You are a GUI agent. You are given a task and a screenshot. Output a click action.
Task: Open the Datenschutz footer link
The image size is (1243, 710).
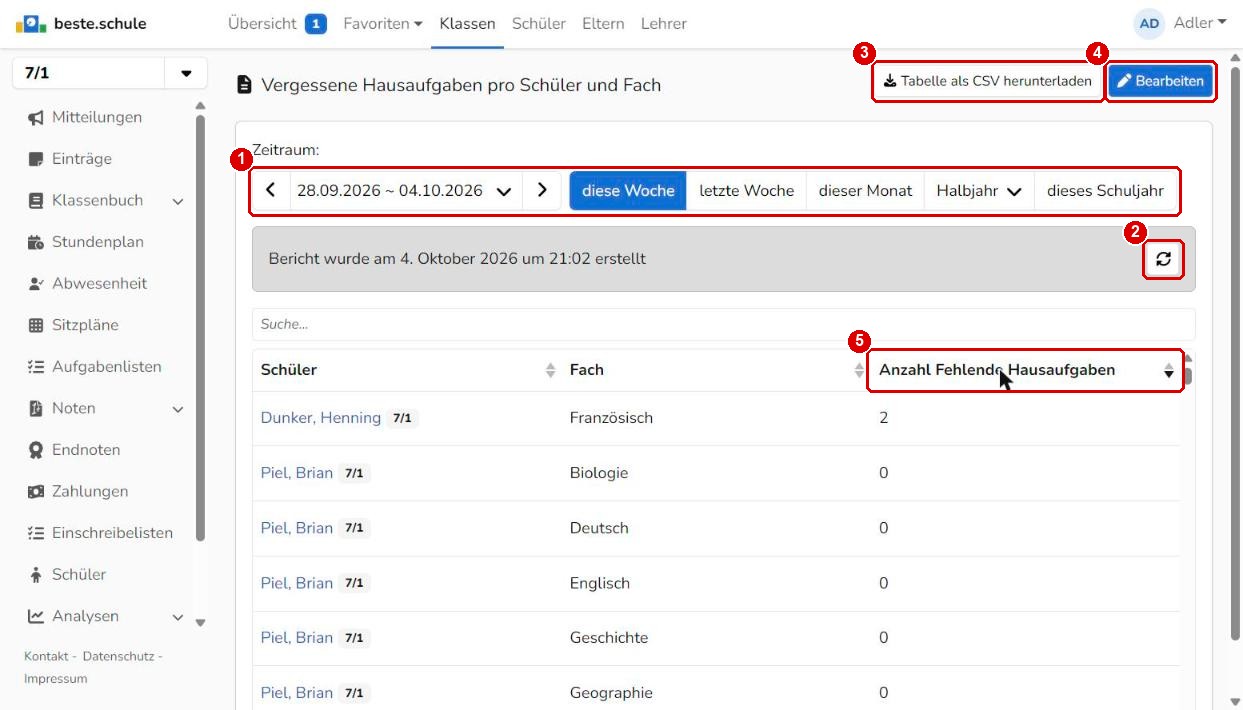click(117, 656)
